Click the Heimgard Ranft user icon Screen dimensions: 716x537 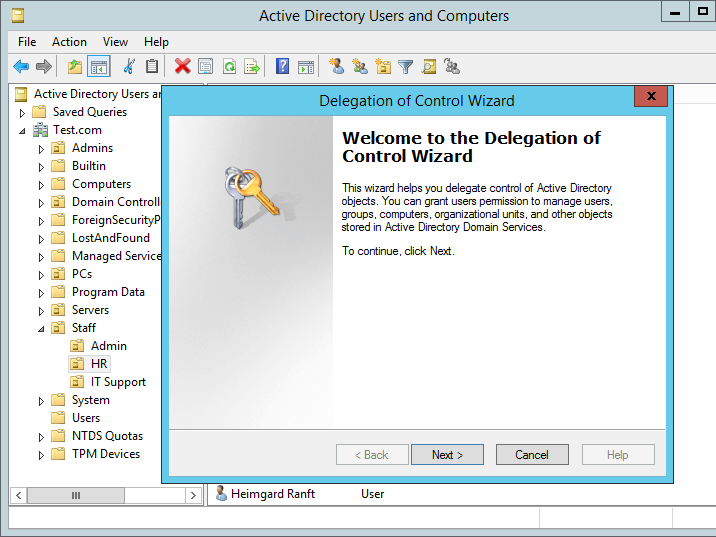(x=221, y=494)
